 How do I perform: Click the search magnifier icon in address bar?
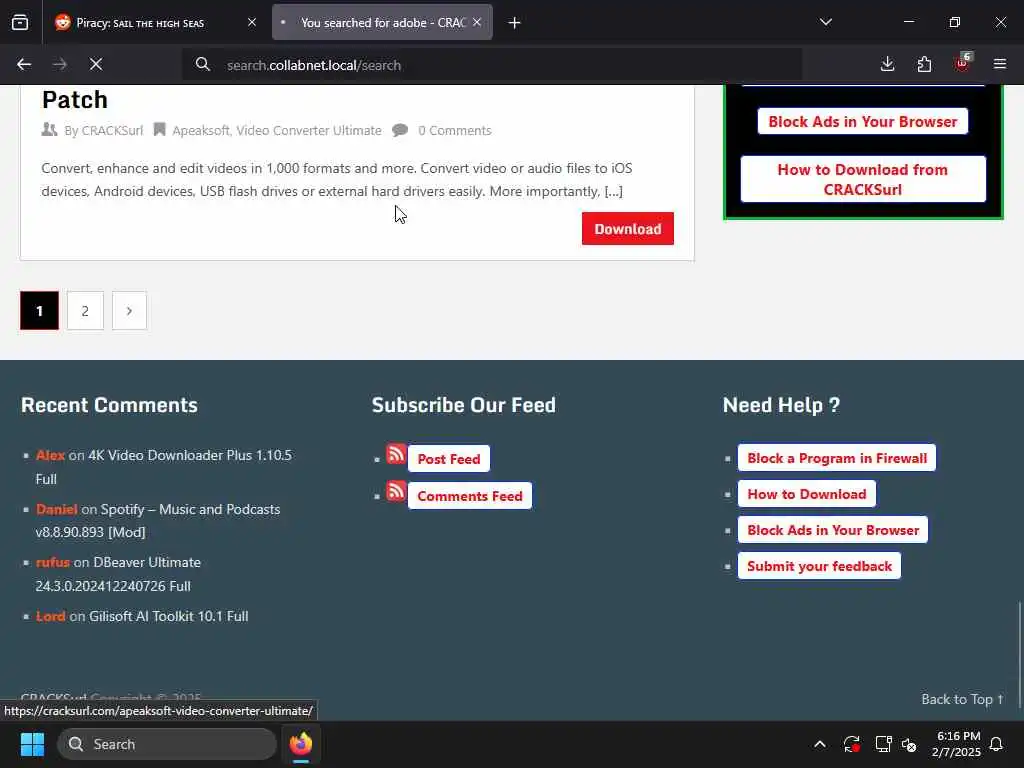(x=202, y=65)
